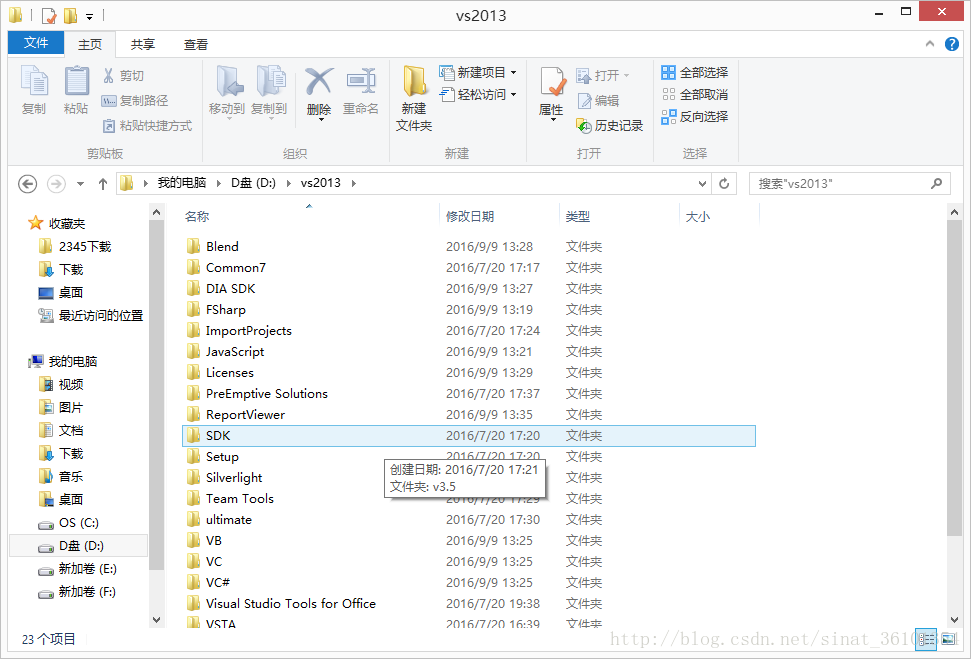Select the Blend folder

pyautogui.click(x=469, y=247)
